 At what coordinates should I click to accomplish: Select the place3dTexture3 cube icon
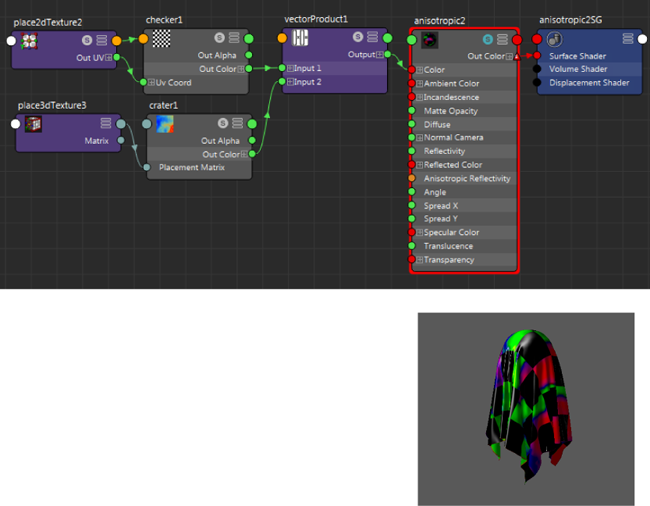[33, 124]
